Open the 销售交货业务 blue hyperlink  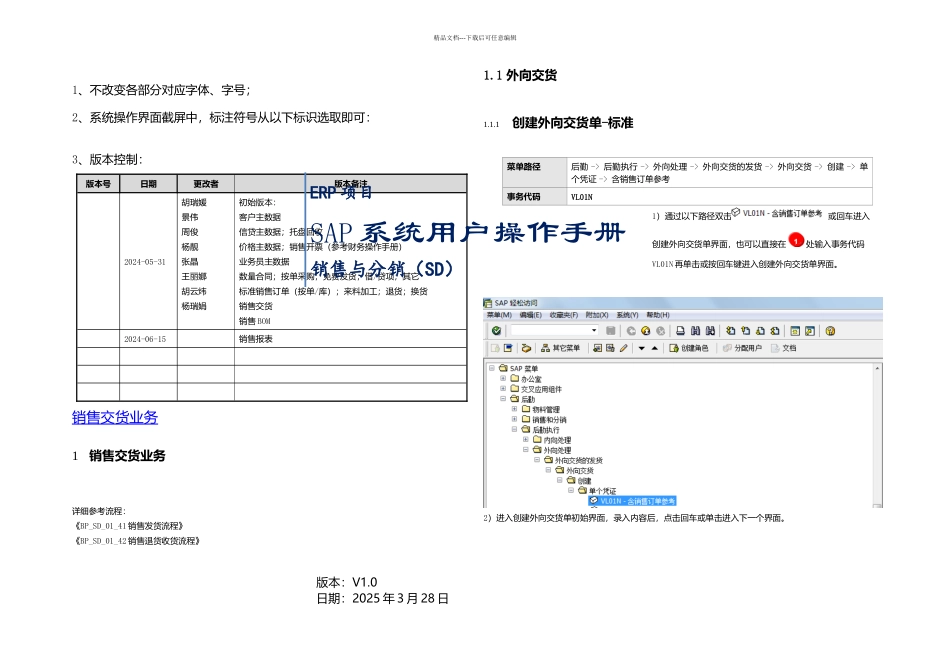tap(115, 418)
